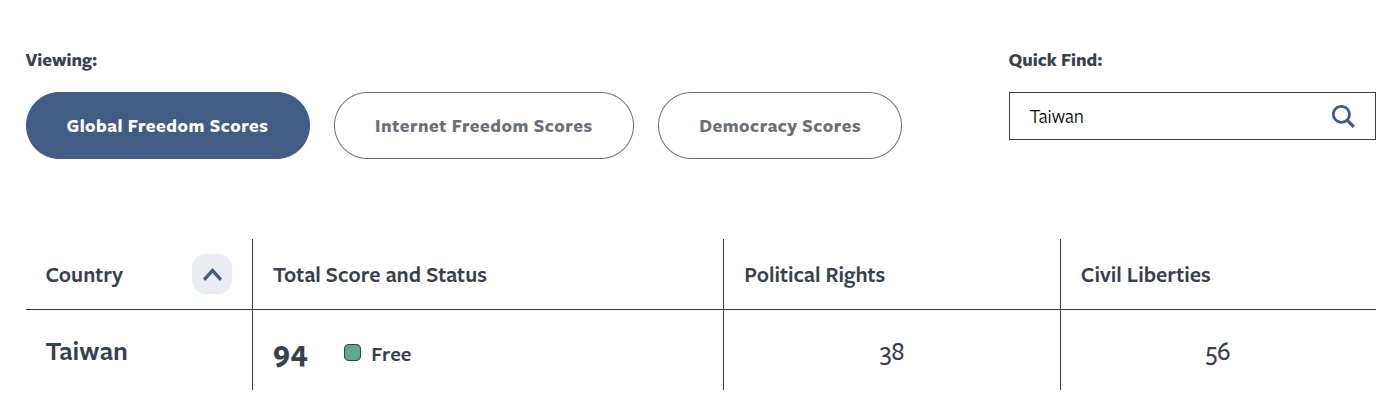Click the Civil Liberties score 56
Screen dimensions: 1400x420
[x=1217, y=353]
